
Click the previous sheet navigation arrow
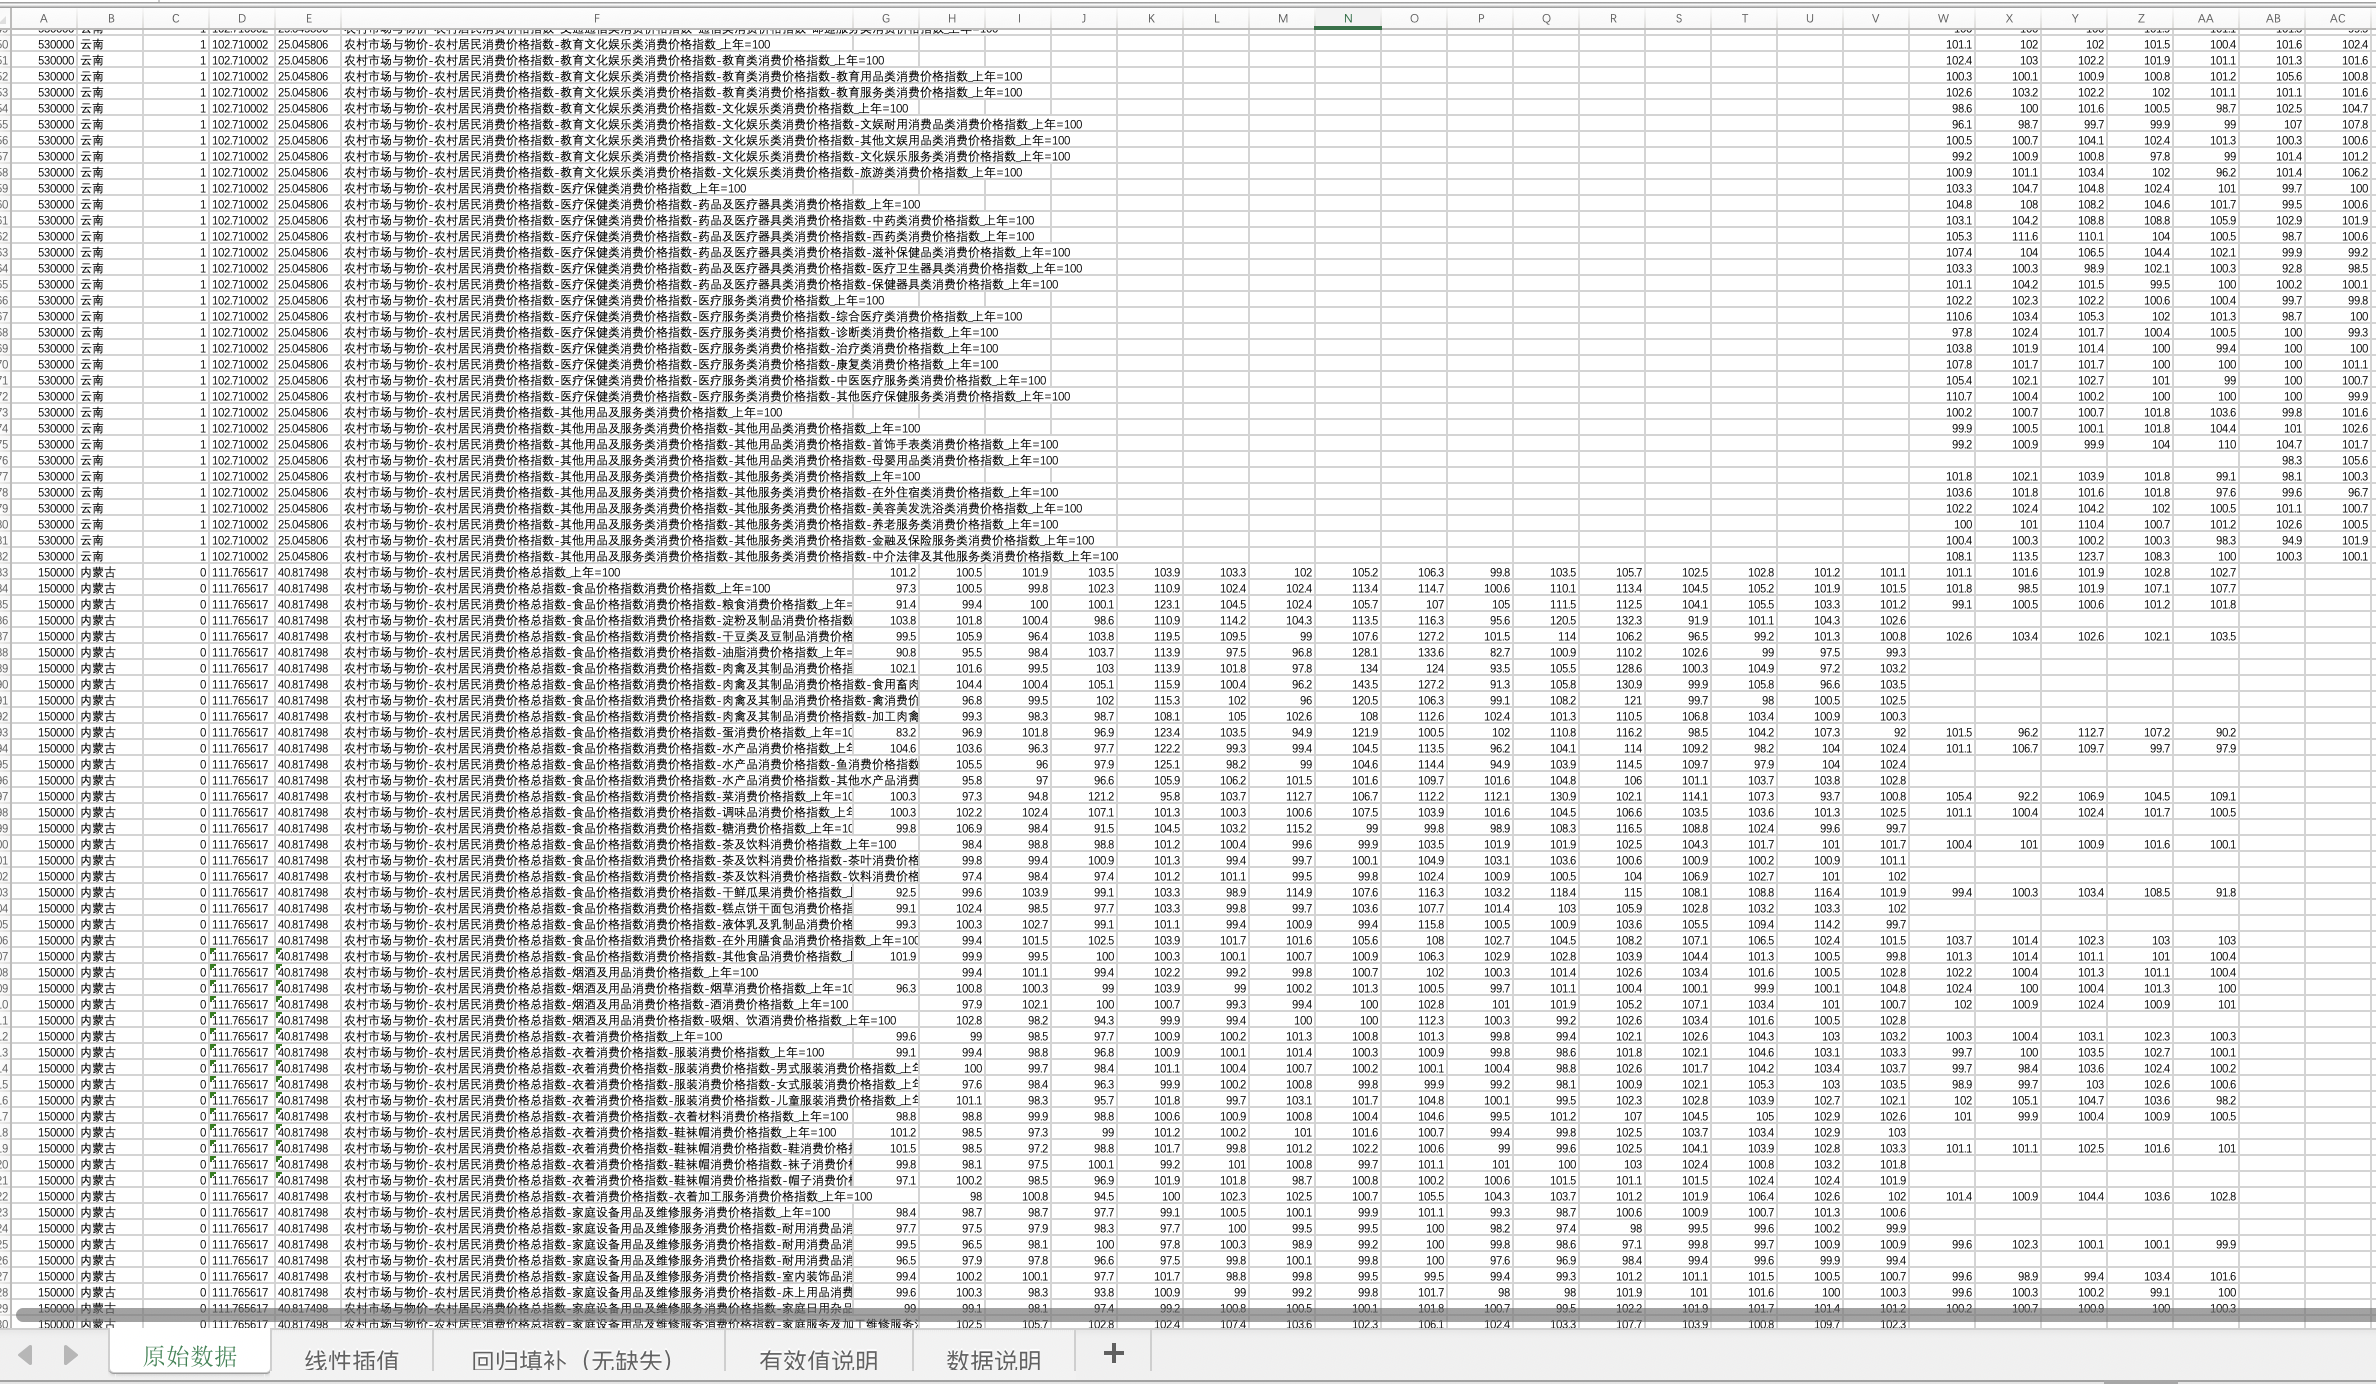[x=26, y=1355]
